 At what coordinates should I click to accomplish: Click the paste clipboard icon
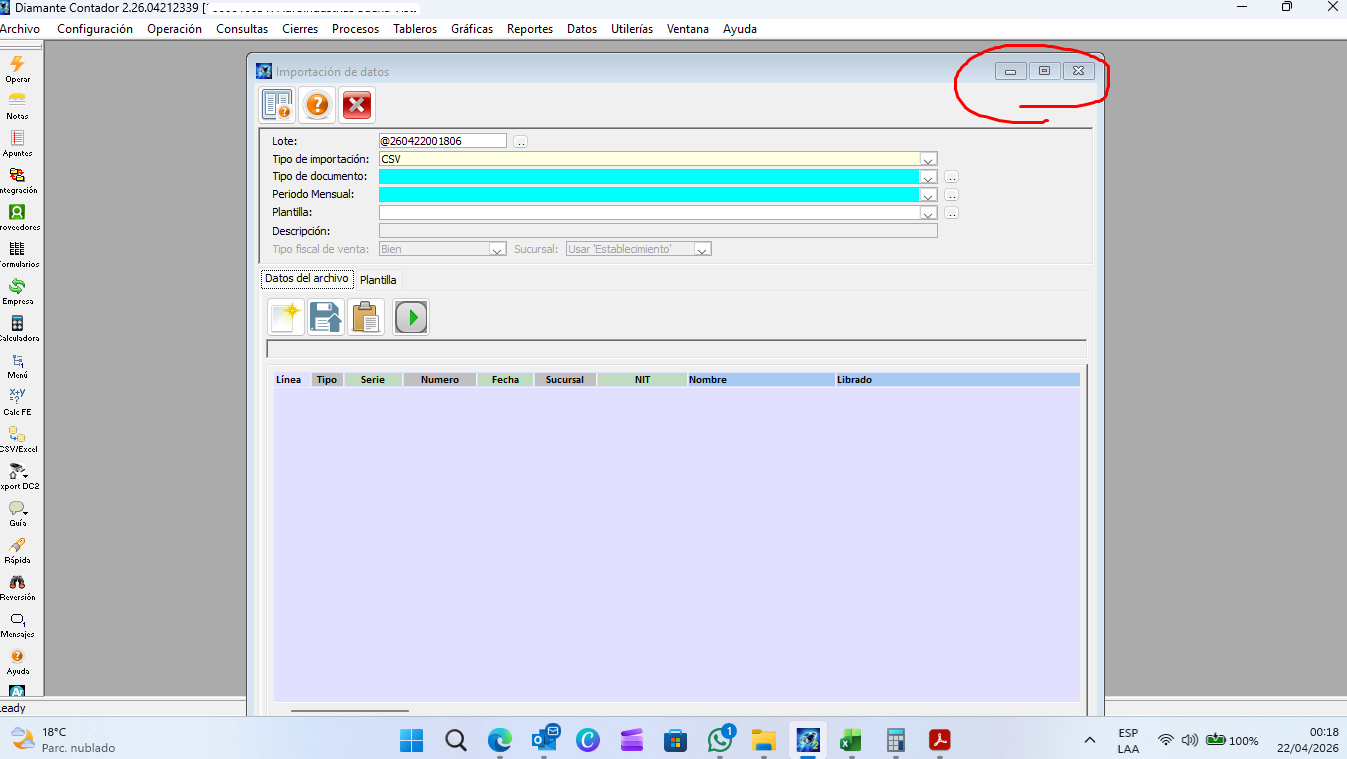(366, 317)
